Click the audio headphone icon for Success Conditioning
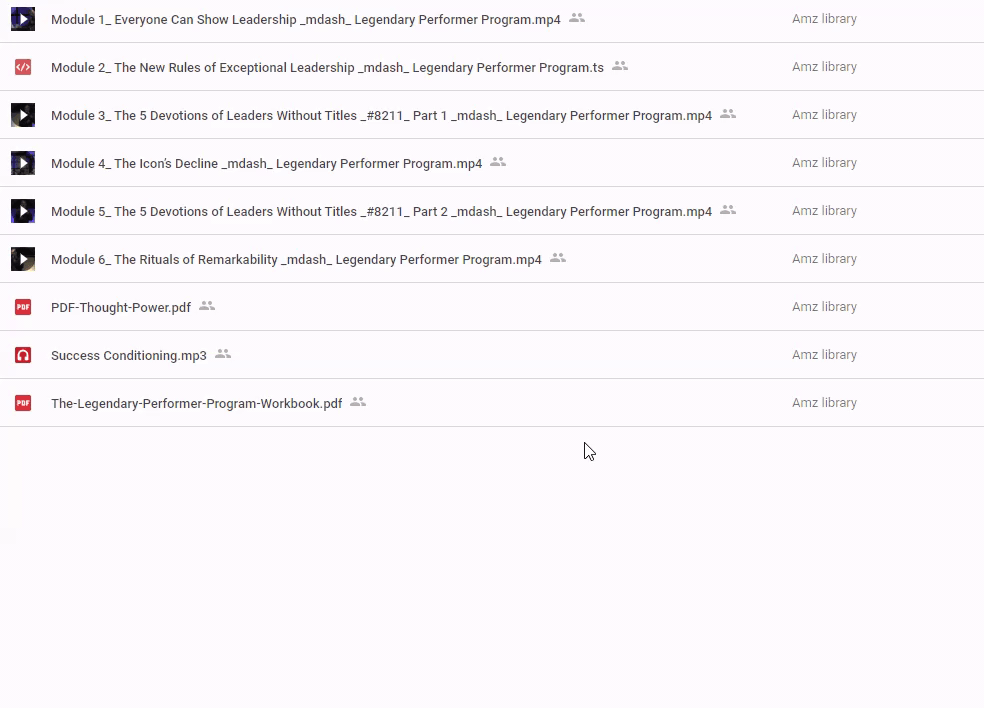The height and width of the screenshot is (708, 984). point(23,355)
